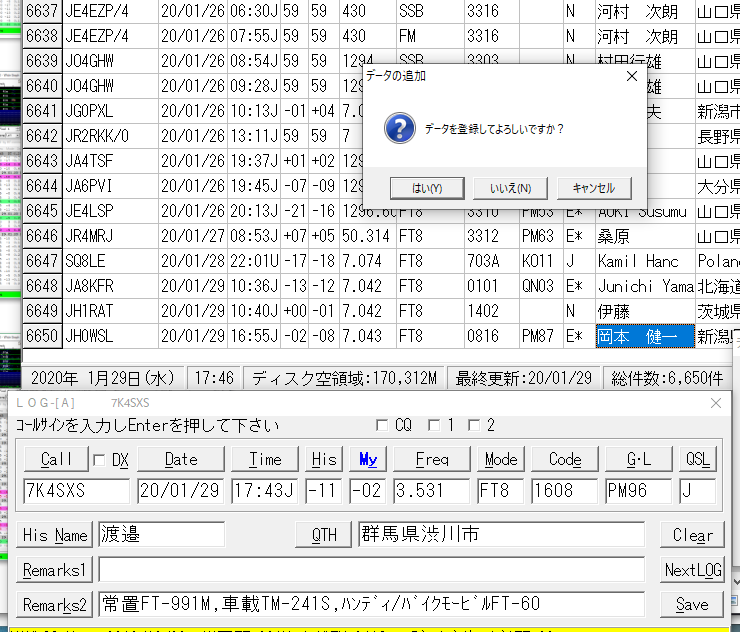The image size is (740, 632).
Task: Click grid locator field showing PM96
Action: click(639, 490)
